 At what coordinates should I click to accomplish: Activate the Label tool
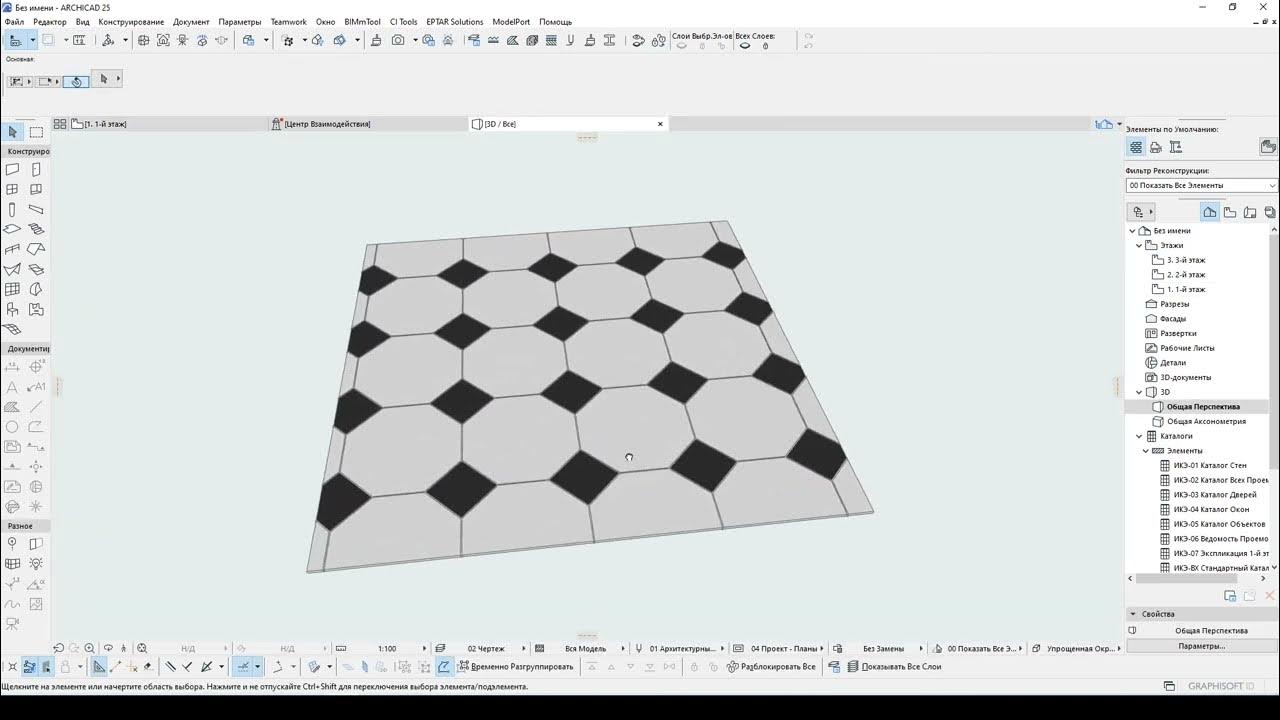pyautogui.click(x=36, y=387)
